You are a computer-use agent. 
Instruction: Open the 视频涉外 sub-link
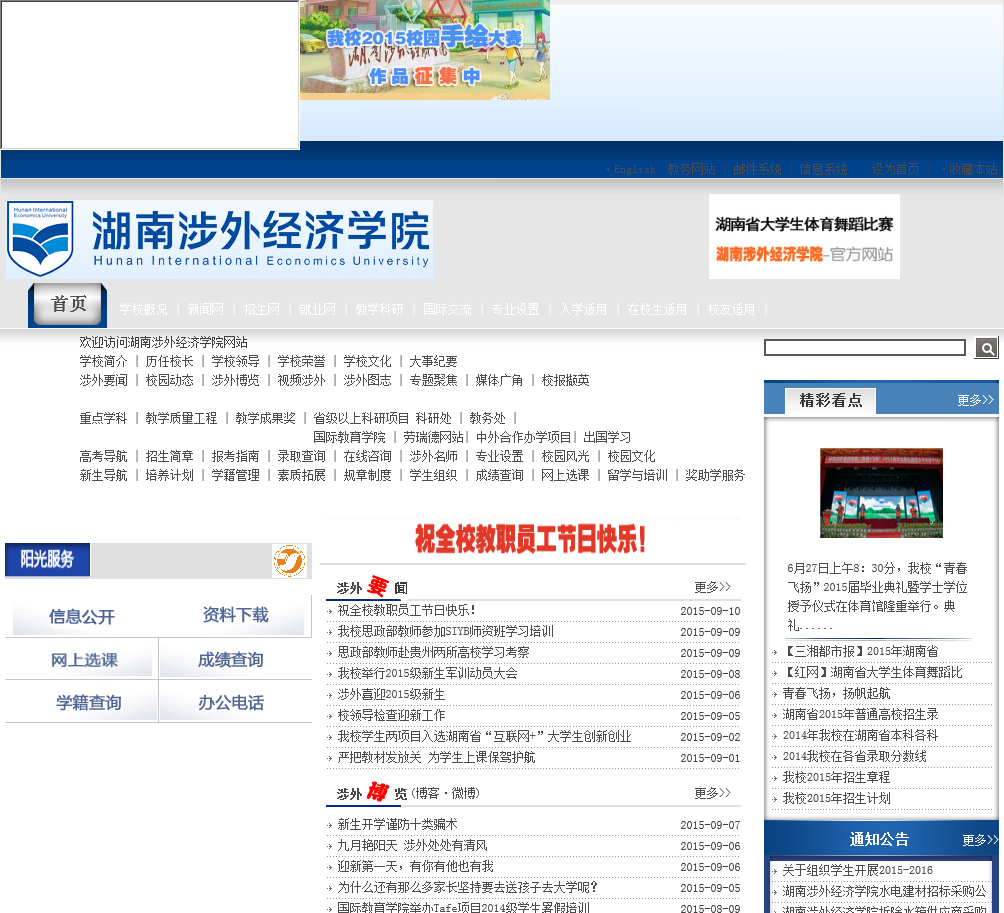301,380
